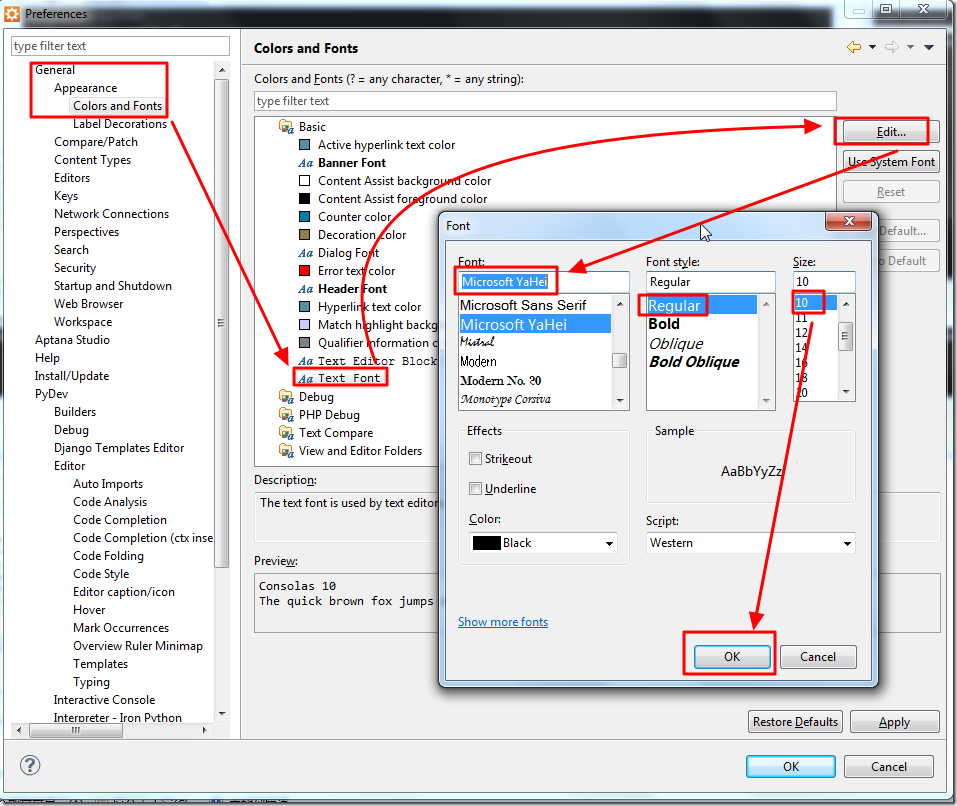The image size is (957, 806).
Task: Click the Error text color red swatch
Action: coord(305,270)
